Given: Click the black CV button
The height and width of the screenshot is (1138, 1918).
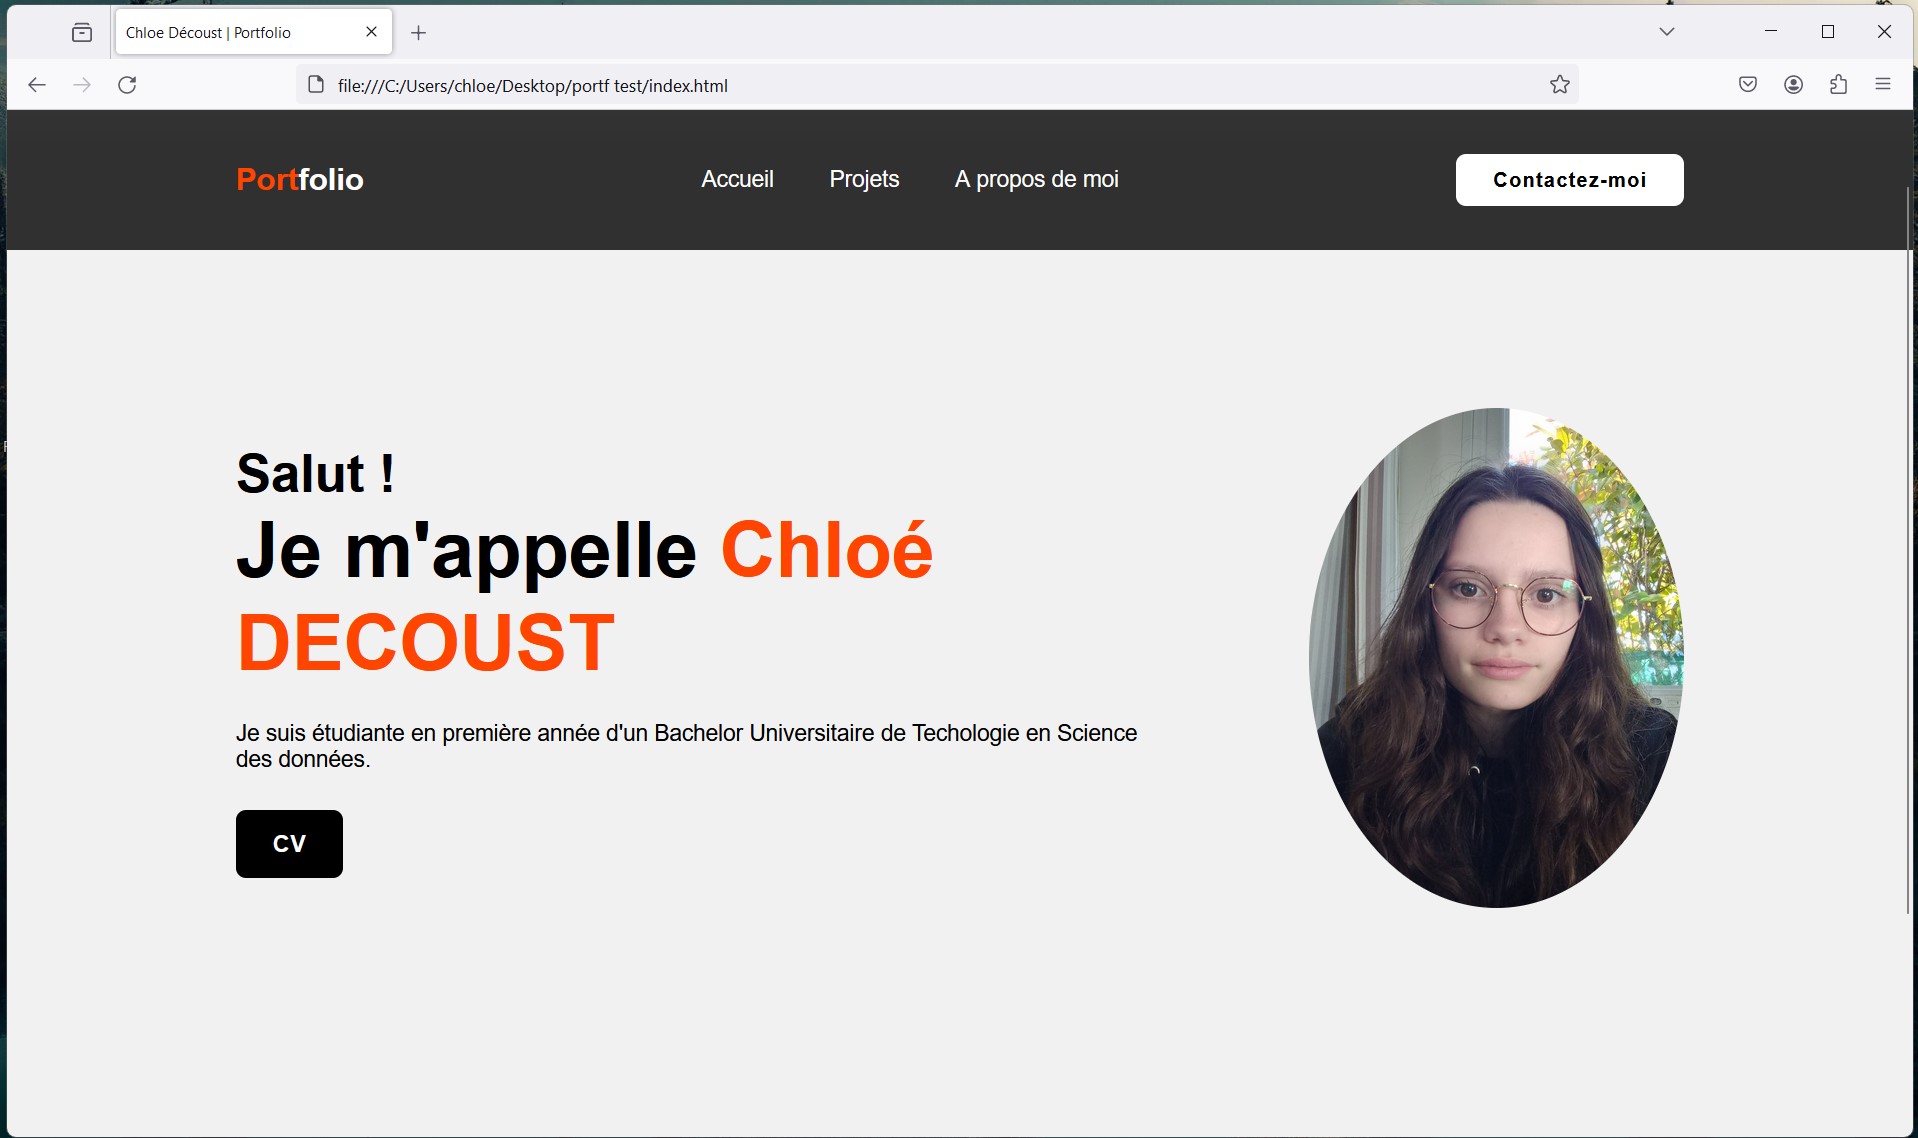Looking at the screenshot, I should tap(289, 843).
